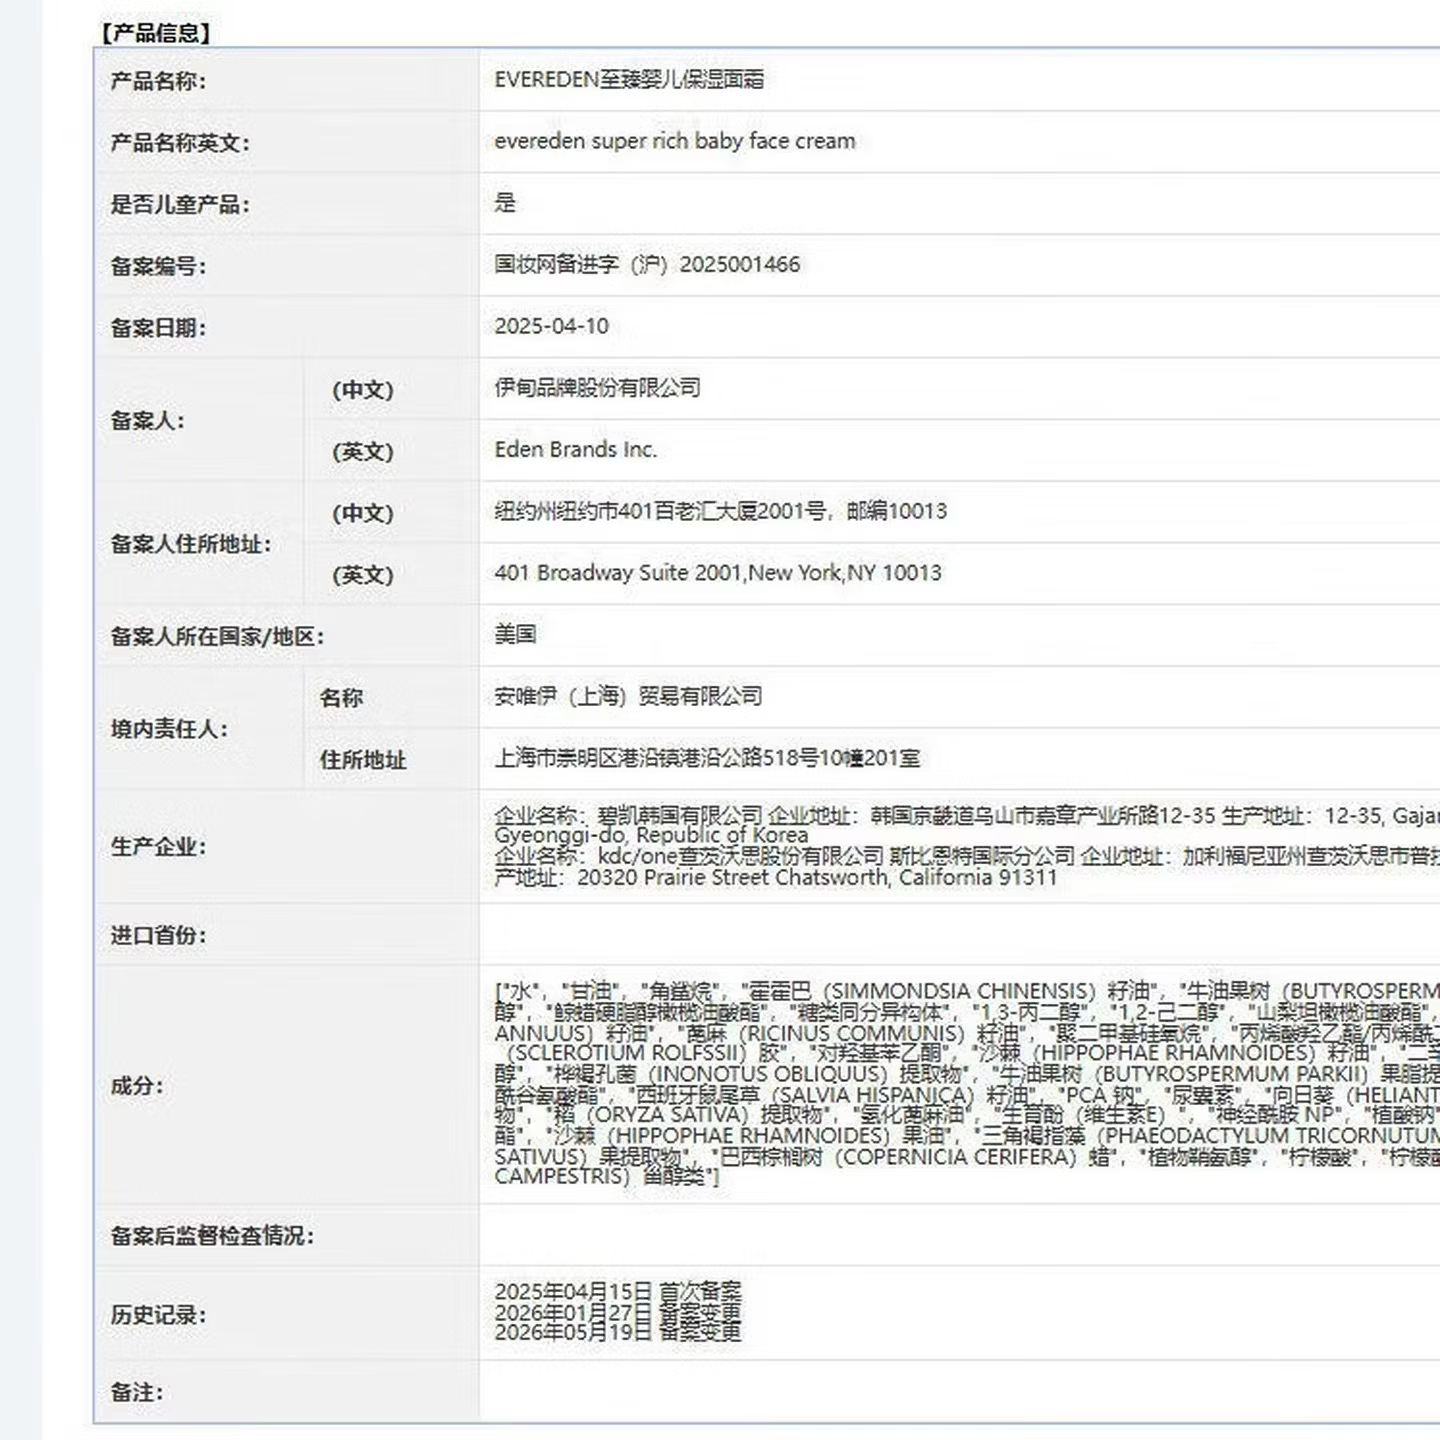Click the 备案人所在国家/地区 label
Image resolution: width=1440 pixels, height=1440 pixels.
tap(217, 637)
